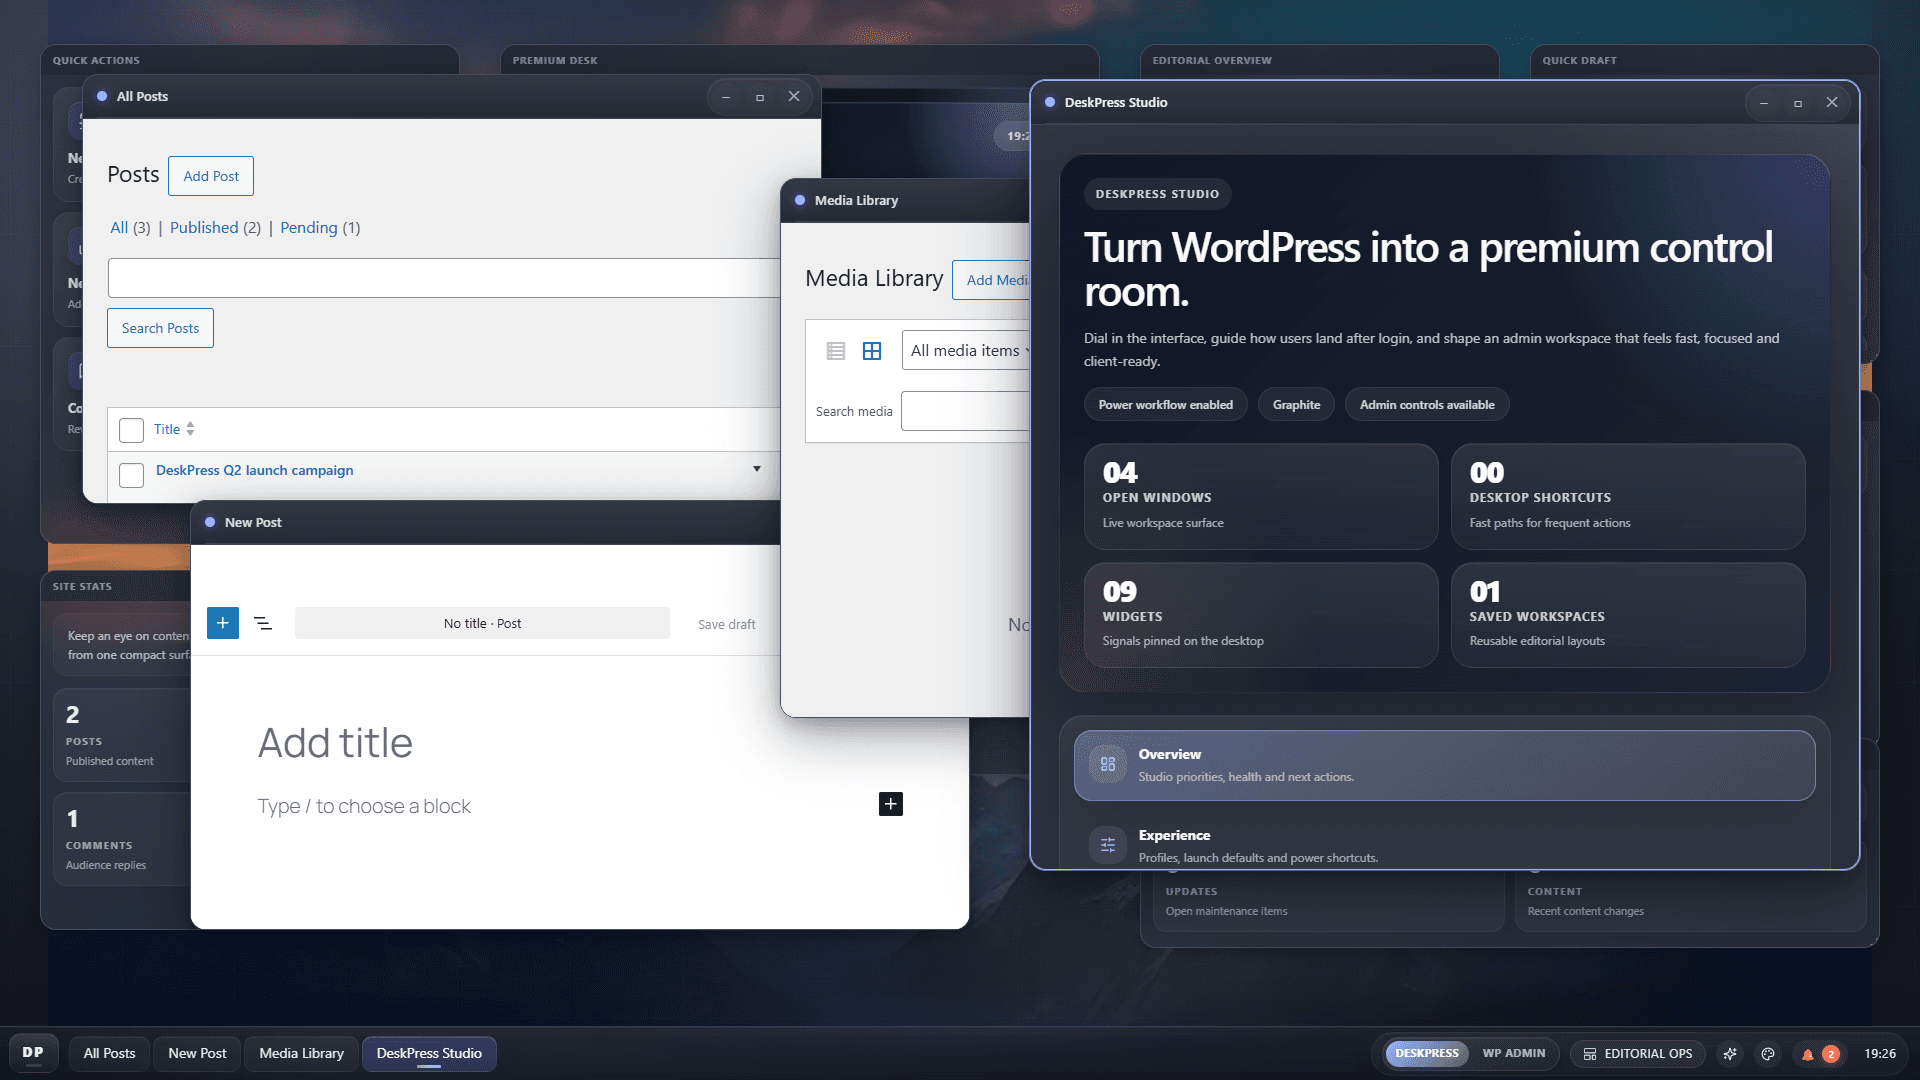Click the DP logo in the taskbar

pyautogui.click(x=33, y=1053)
